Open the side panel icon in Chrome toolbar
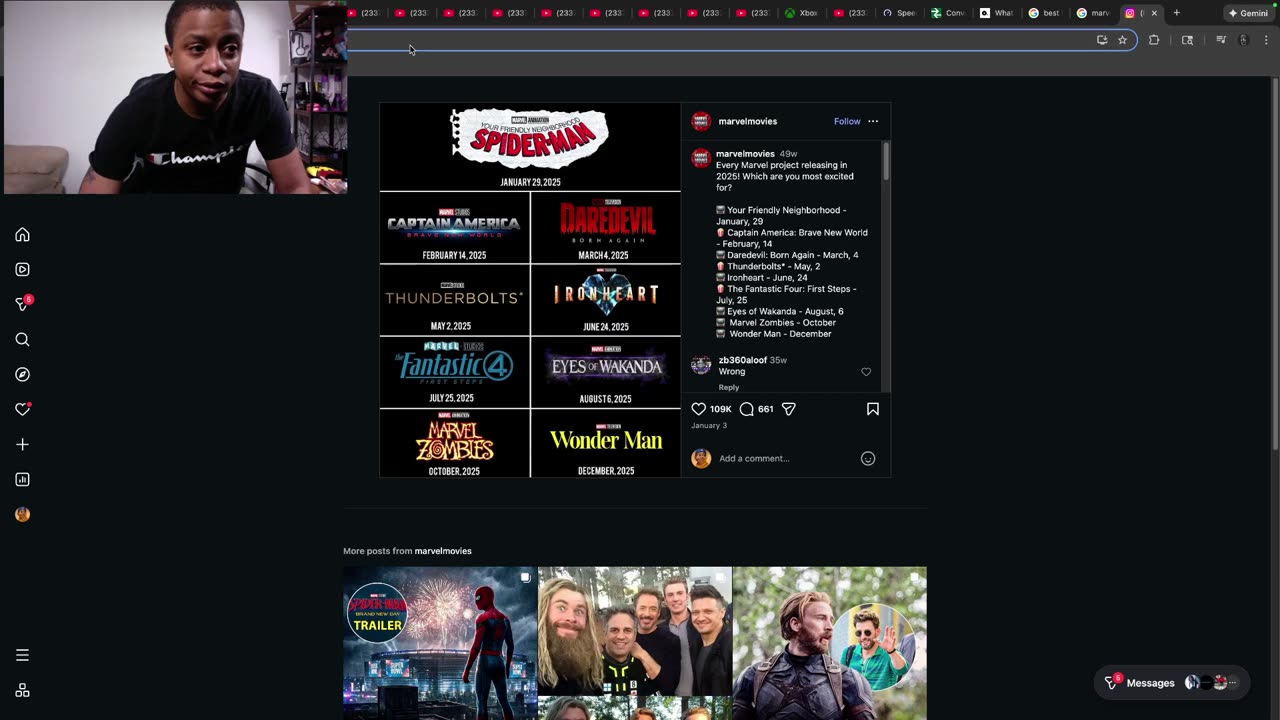Screen dimensions: 1280x720 point(1187,40)
